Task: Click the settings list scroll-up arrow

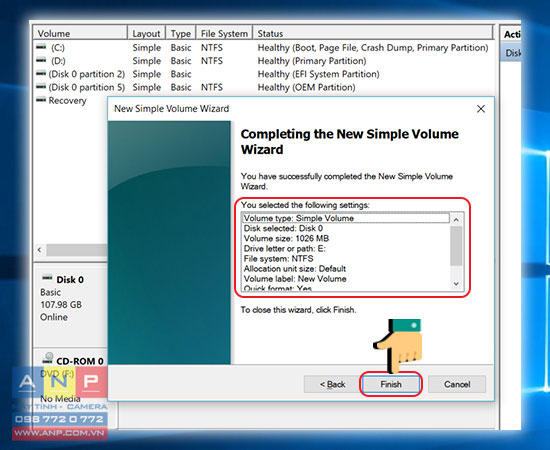Action: 456,220
